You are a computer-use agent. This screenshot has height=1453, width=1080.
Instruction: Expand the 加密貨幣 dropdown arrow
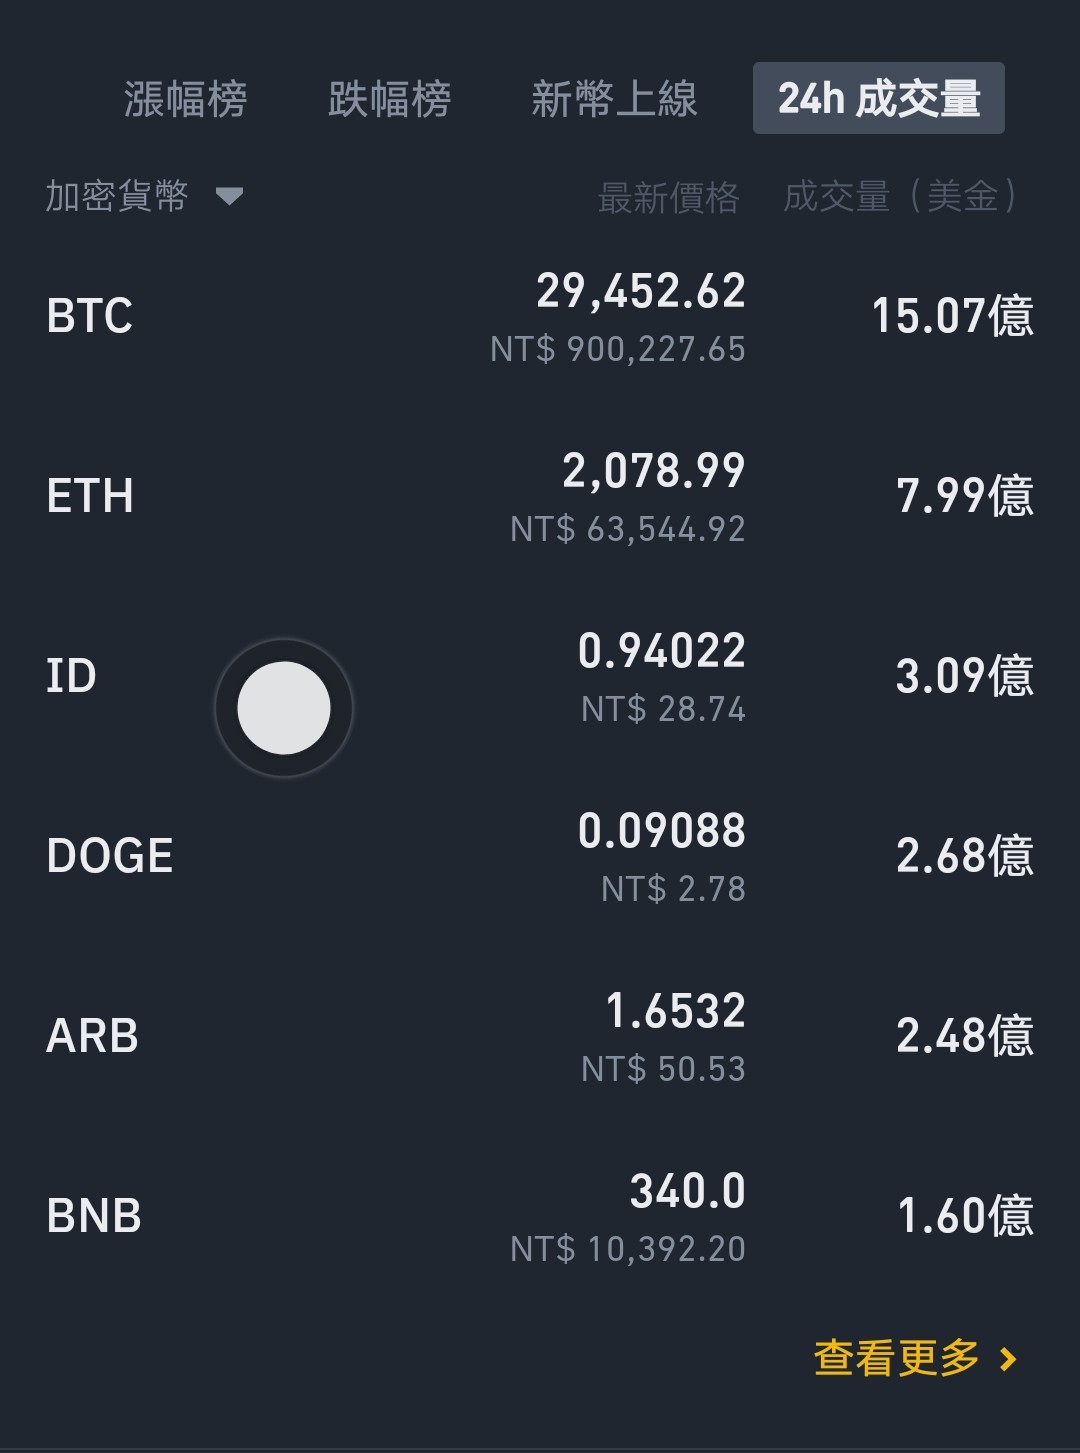coord(229,196)
